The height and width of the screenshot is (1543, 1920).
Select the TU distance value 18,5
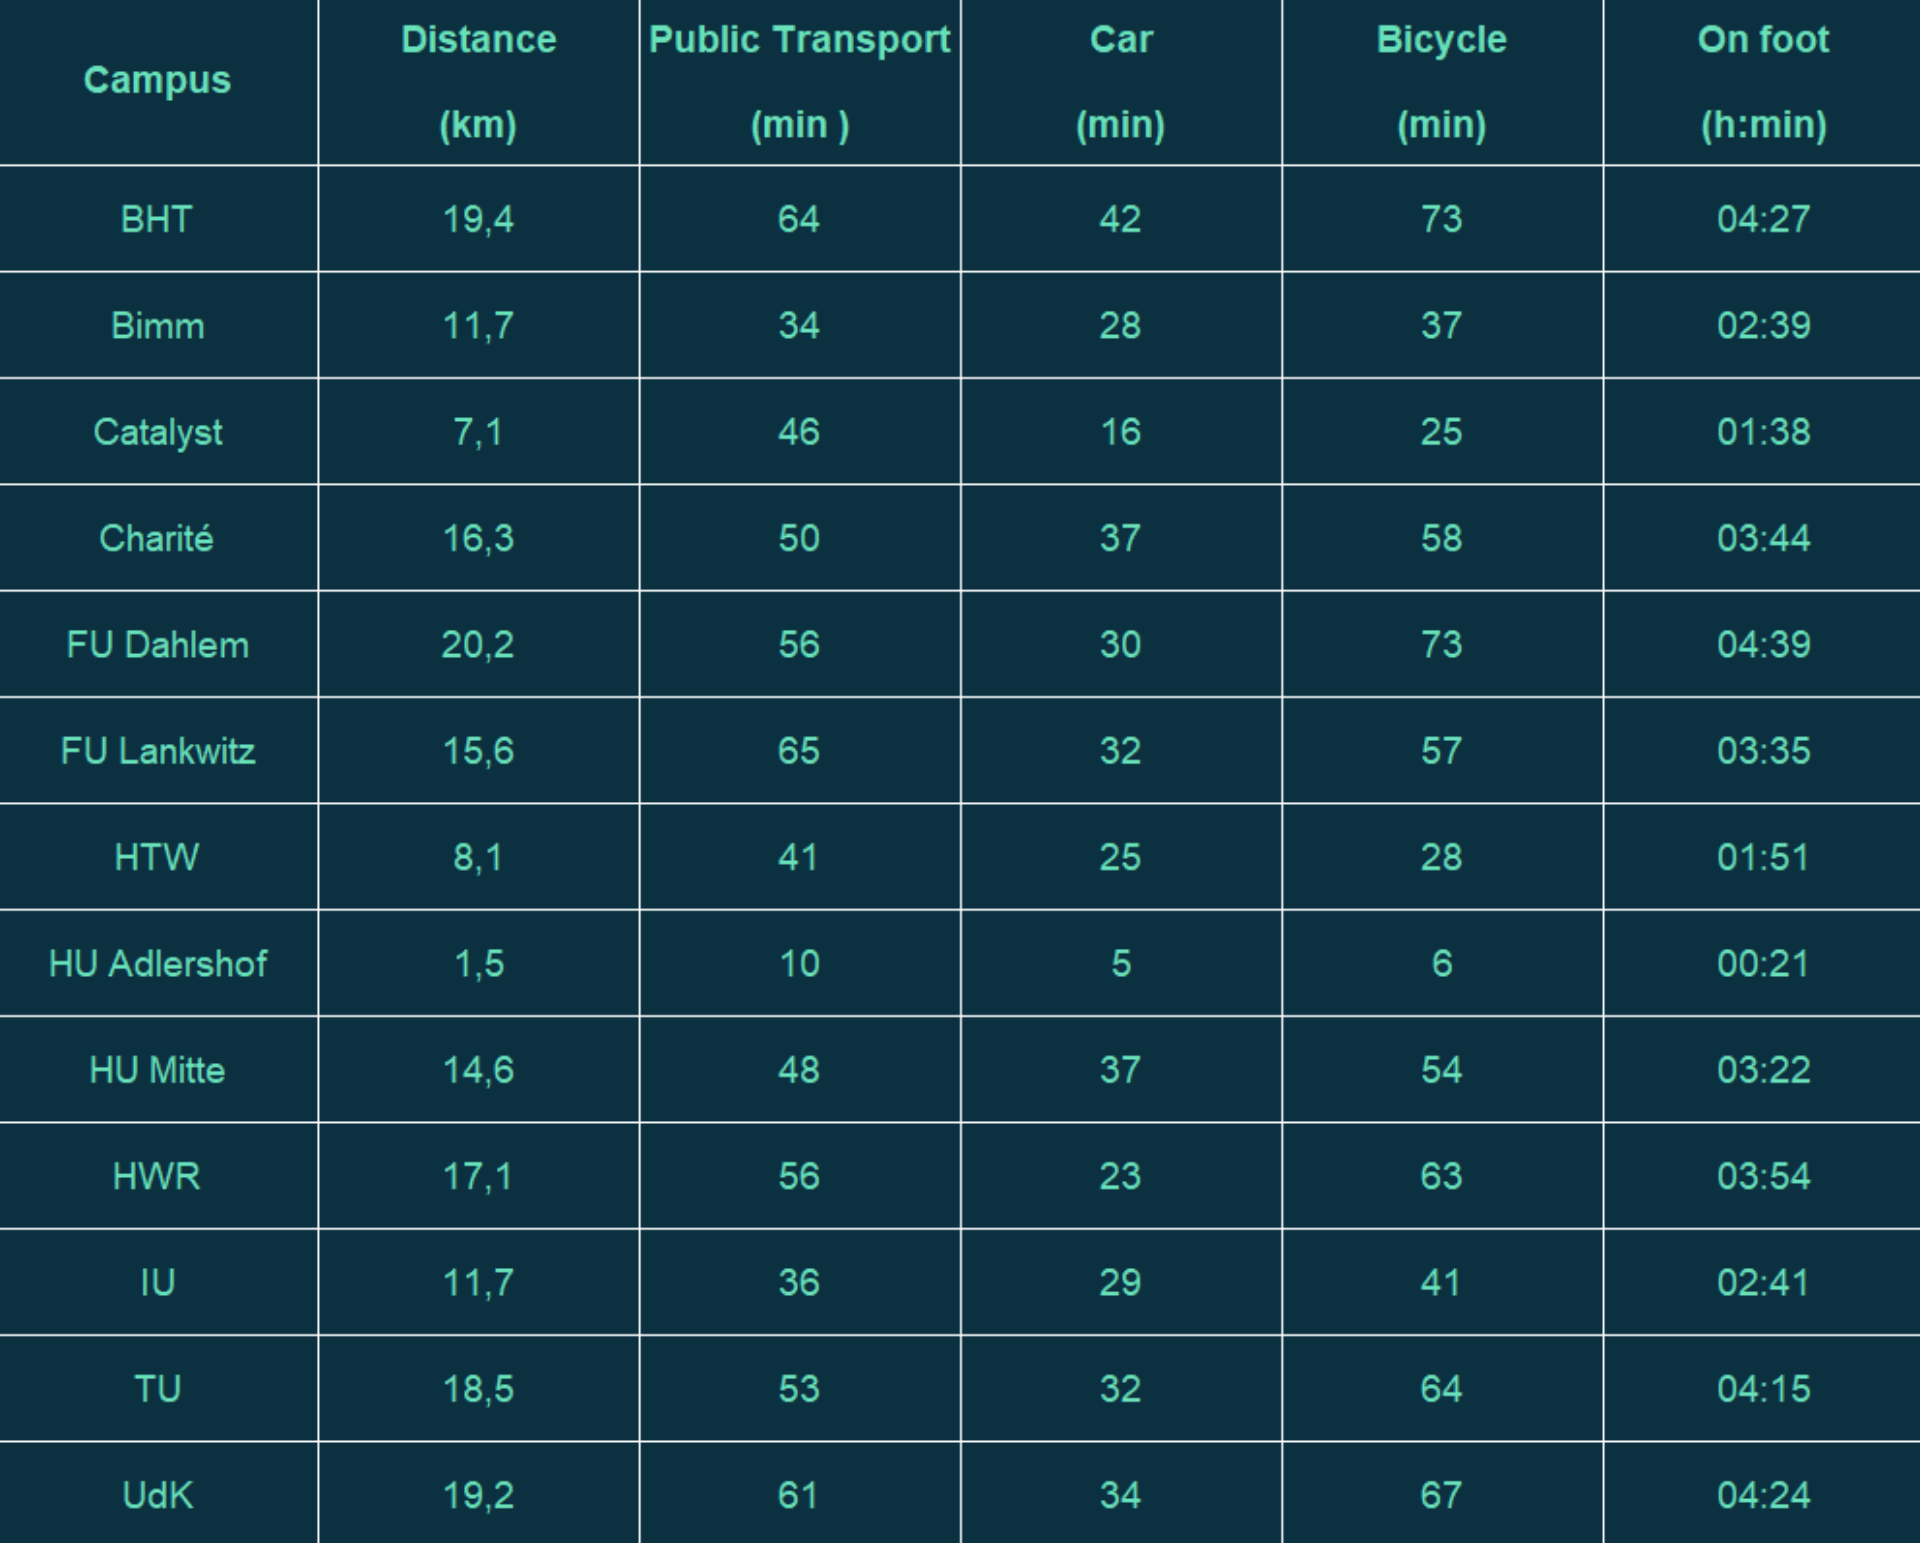coord(478,1389)
